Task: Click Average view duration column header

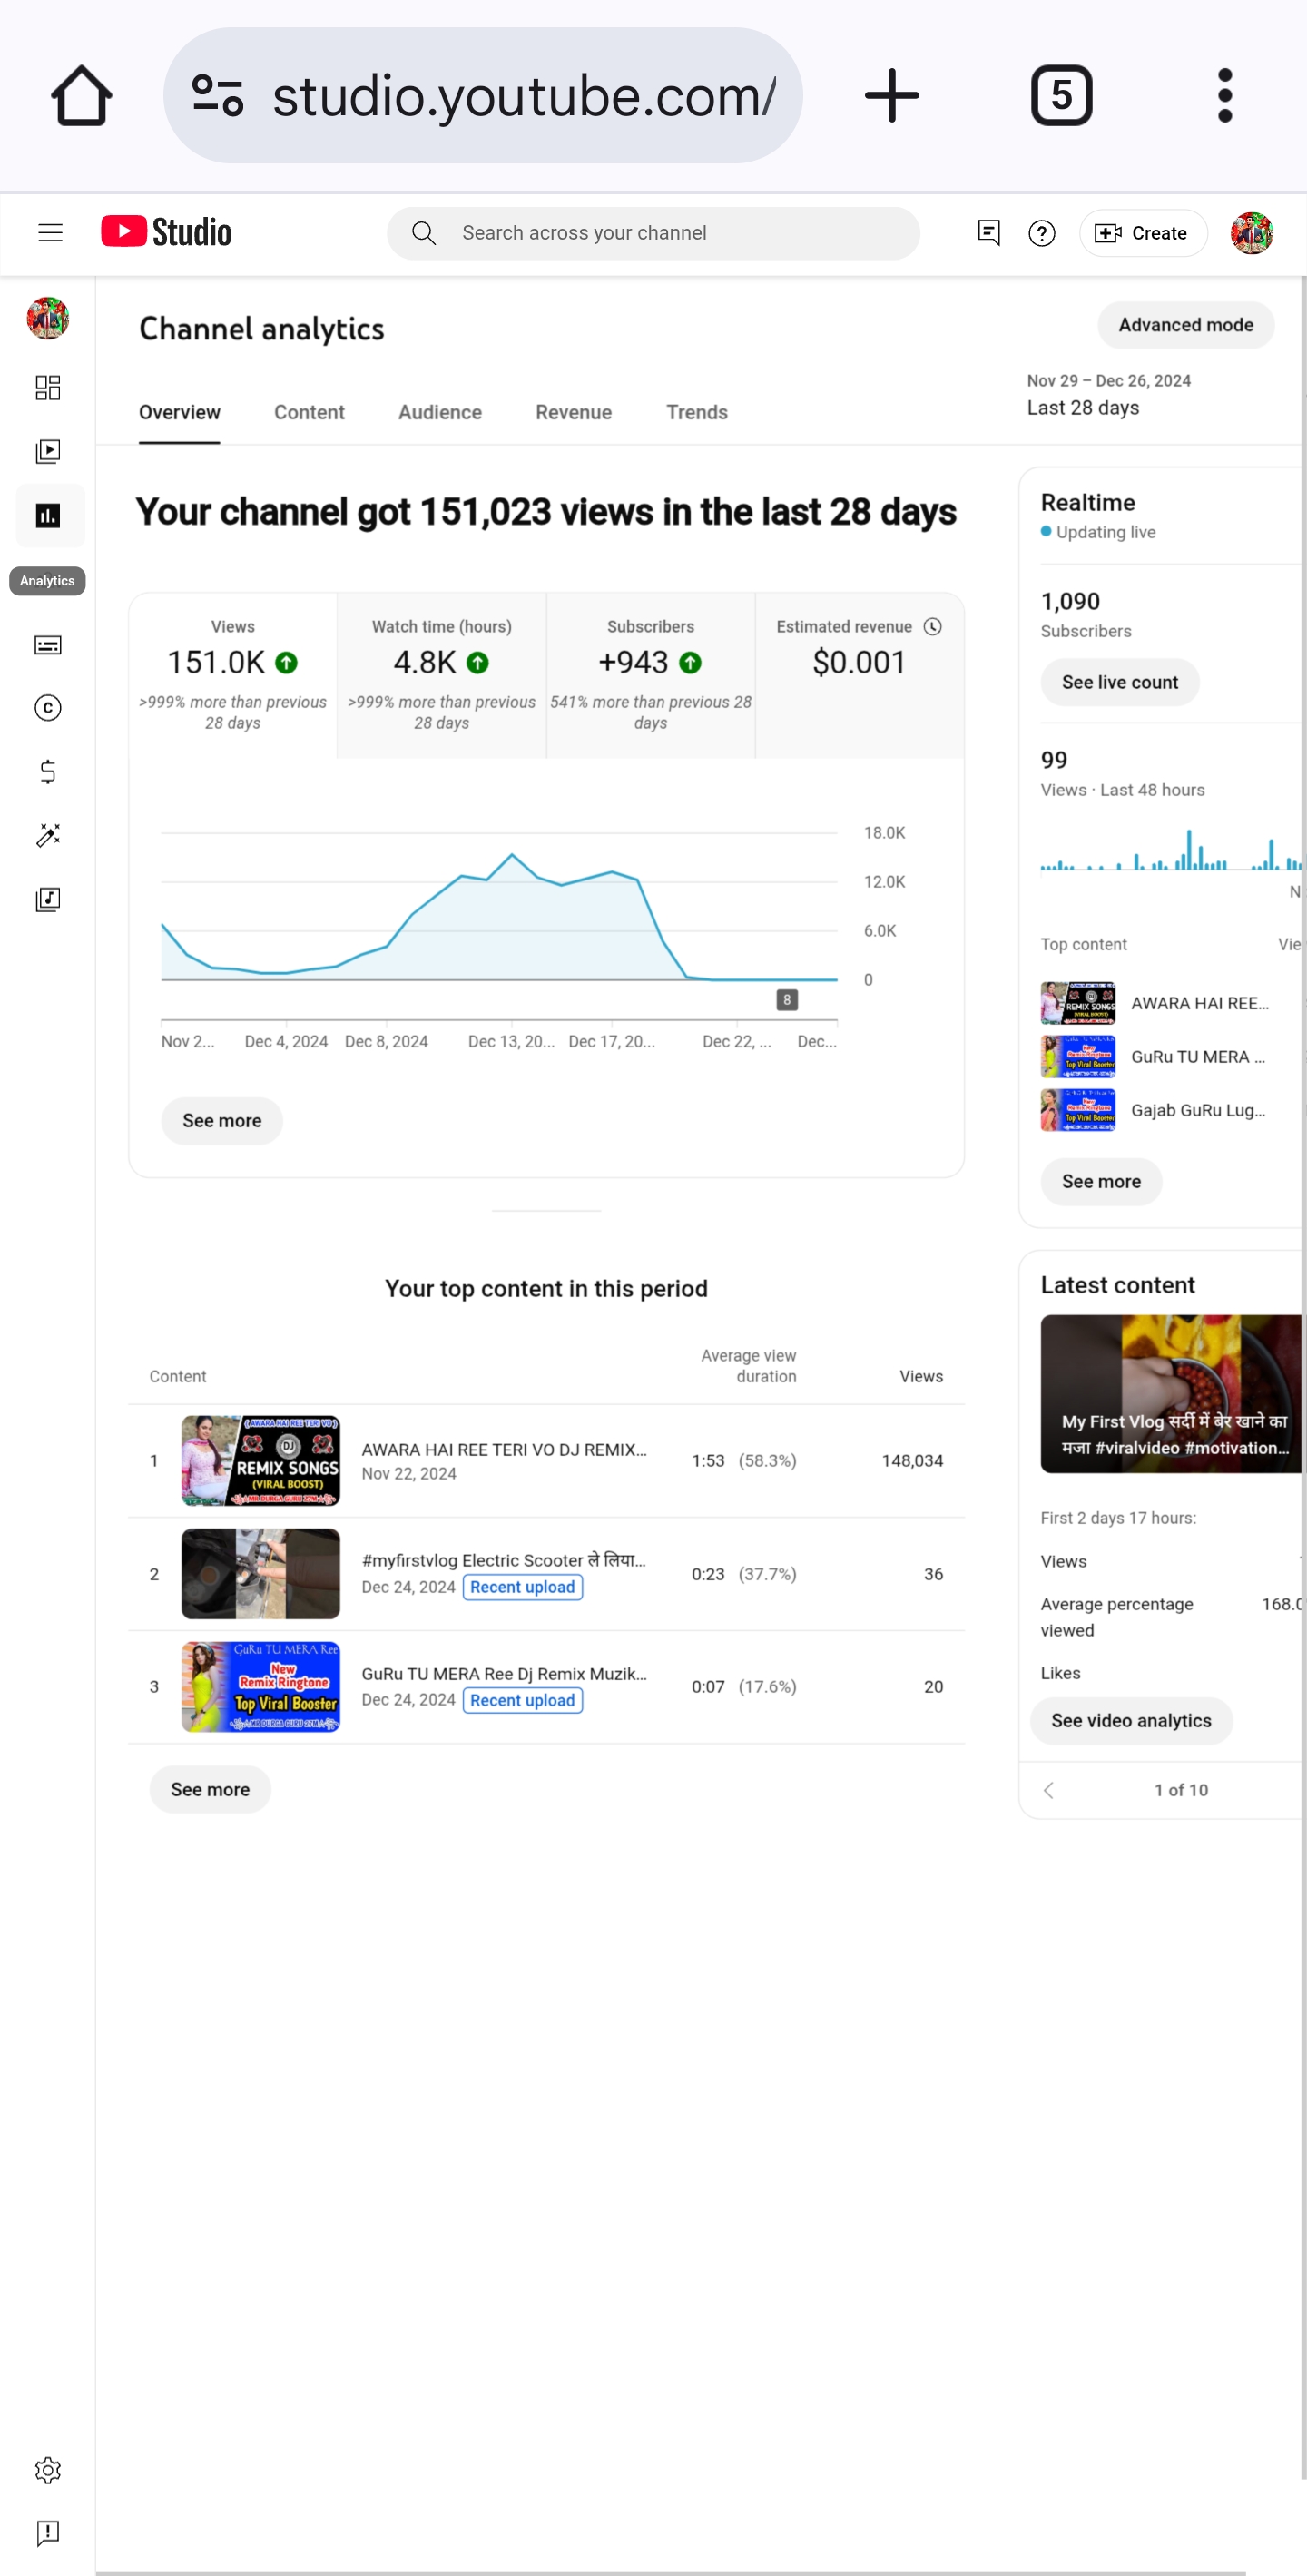Action: click(x=749, y=1366)
